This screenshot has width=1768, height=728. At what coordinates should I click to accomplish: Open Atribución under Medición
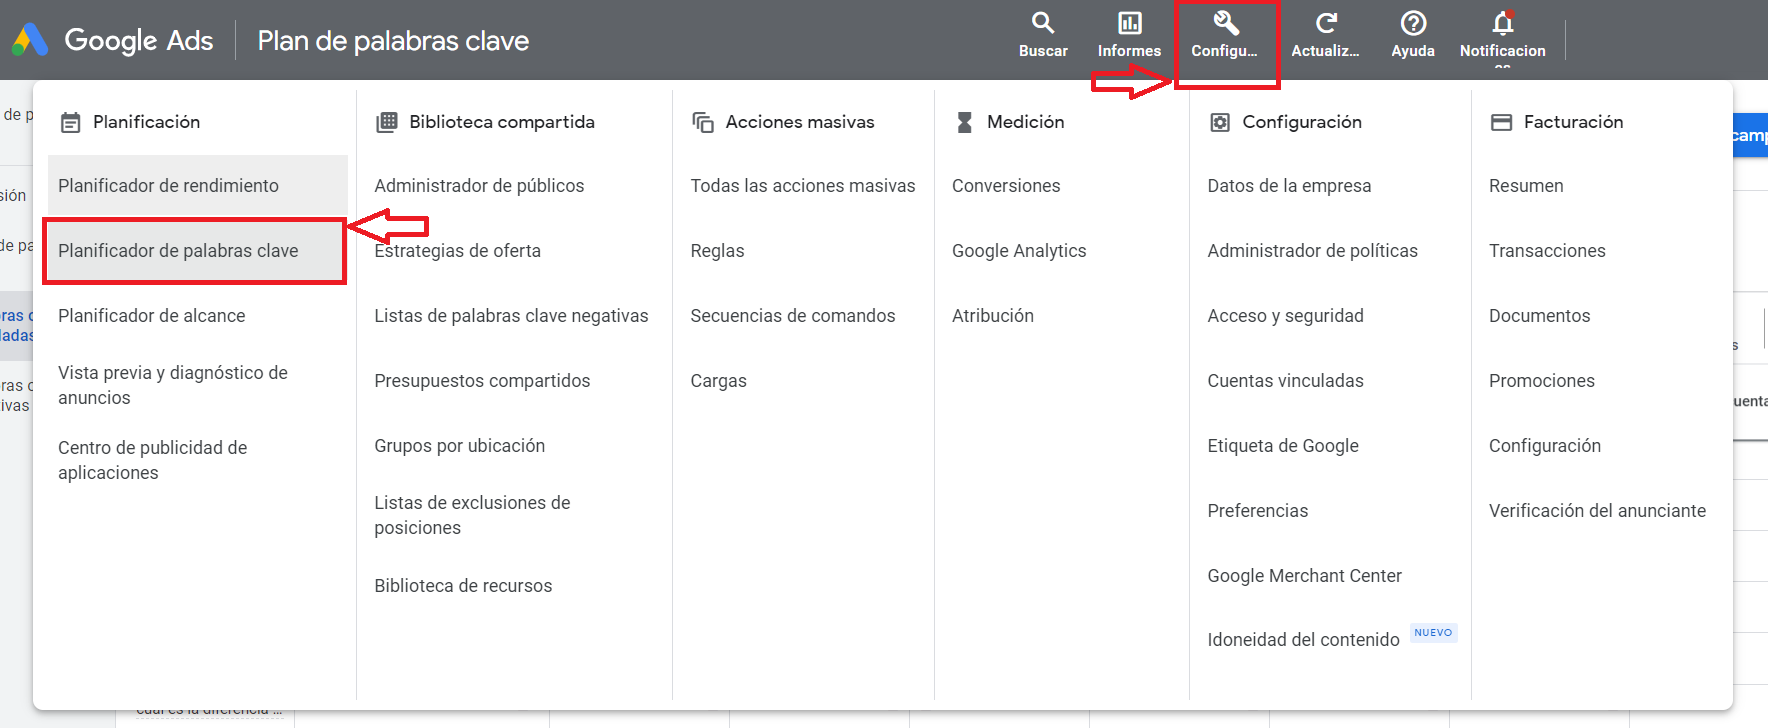tap(993, 316)
